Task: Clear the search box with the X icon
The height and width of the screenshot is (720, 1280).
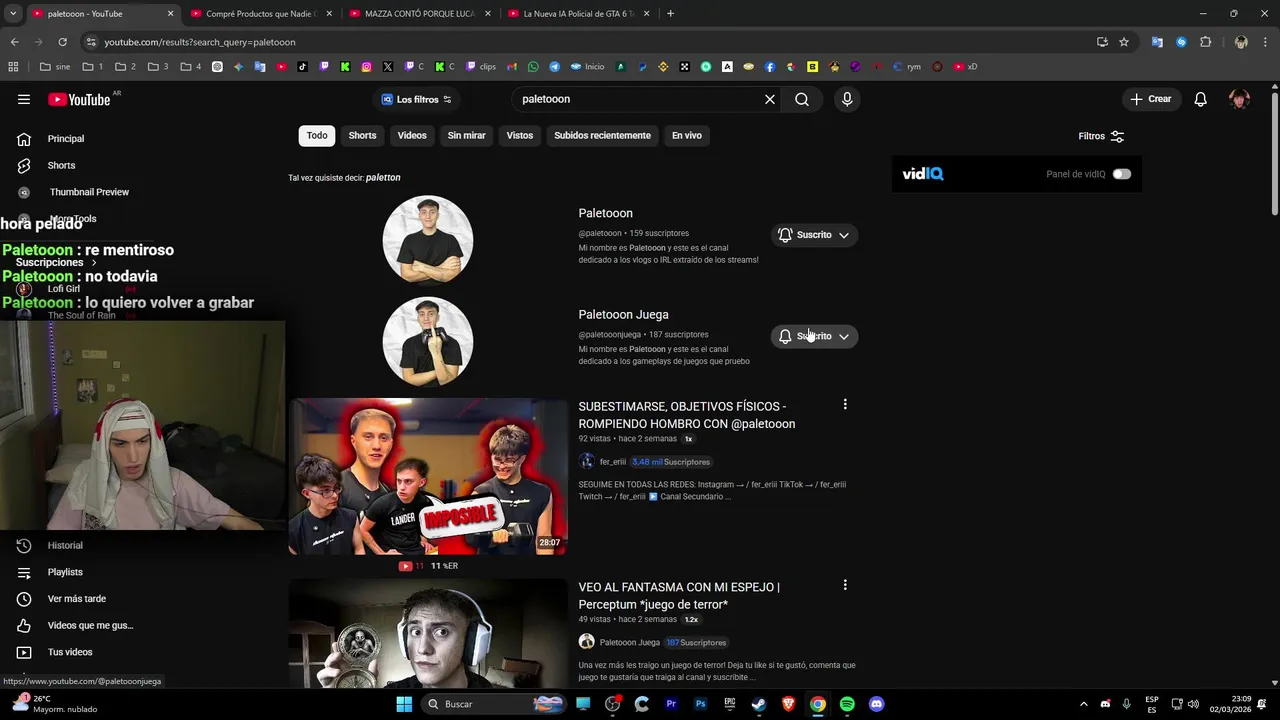Action: (770, 99)
